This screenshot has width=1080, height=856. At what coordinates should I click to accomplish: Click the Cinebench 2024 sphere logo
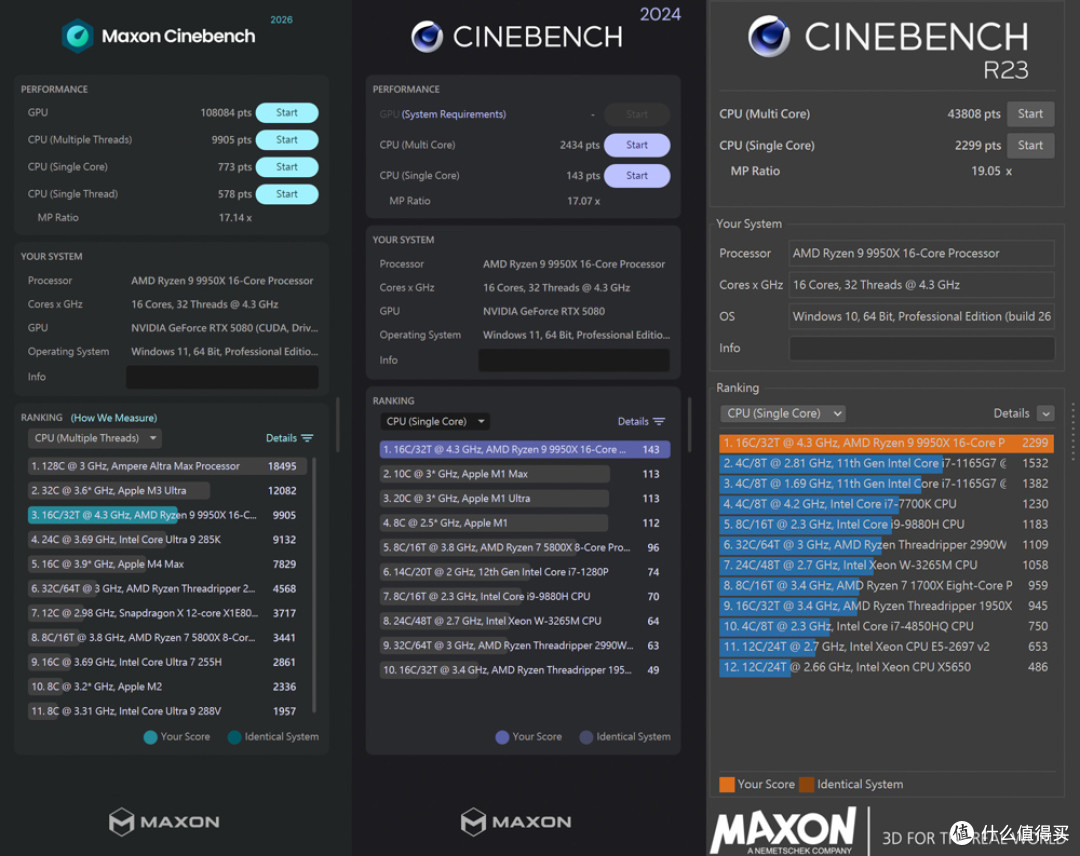(x=427, y=36)
